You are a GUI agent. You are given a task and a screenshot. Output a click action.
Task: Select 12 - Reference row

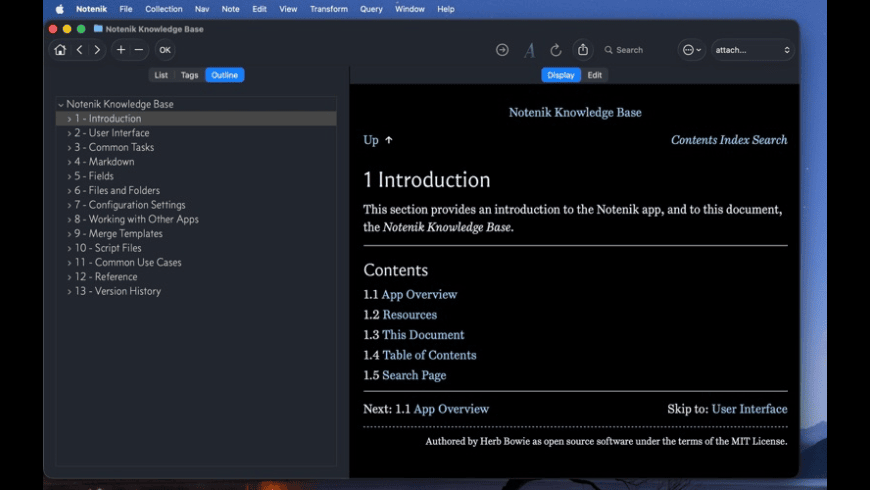tap(196, 277)
